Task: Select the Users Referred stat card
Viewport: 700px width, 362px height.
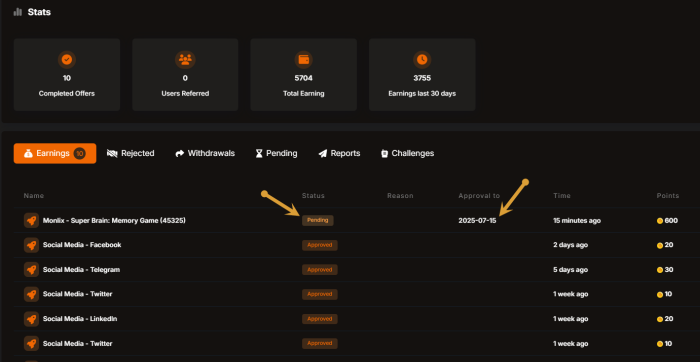Action: (x=185, y=75)
